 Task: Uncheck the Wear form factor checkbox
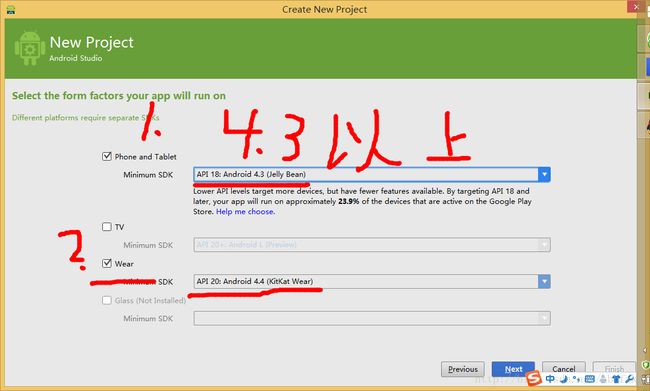(107, 263)
